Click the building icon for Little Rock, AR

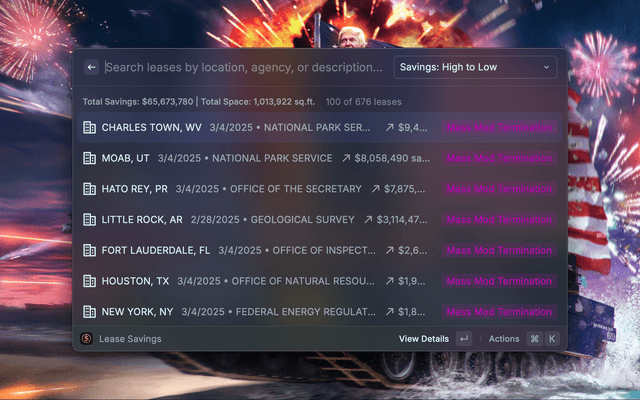coord(89,220)
